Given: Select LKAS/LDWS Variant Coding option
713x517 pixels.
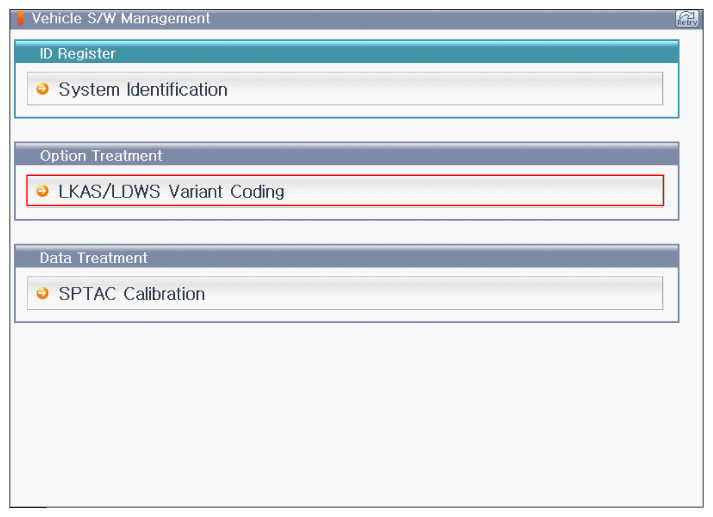Looking at the screenshot, I should click(x=171, y=191).
